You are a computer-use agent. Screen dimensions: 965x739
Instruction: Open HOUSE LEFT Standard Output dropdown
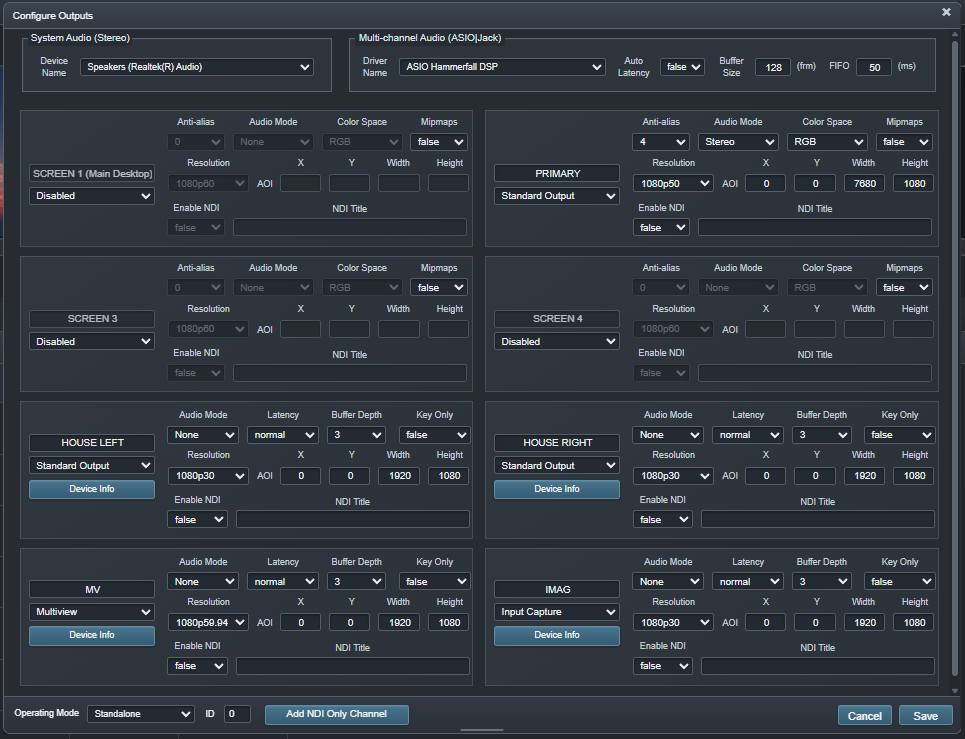point(92,466)
